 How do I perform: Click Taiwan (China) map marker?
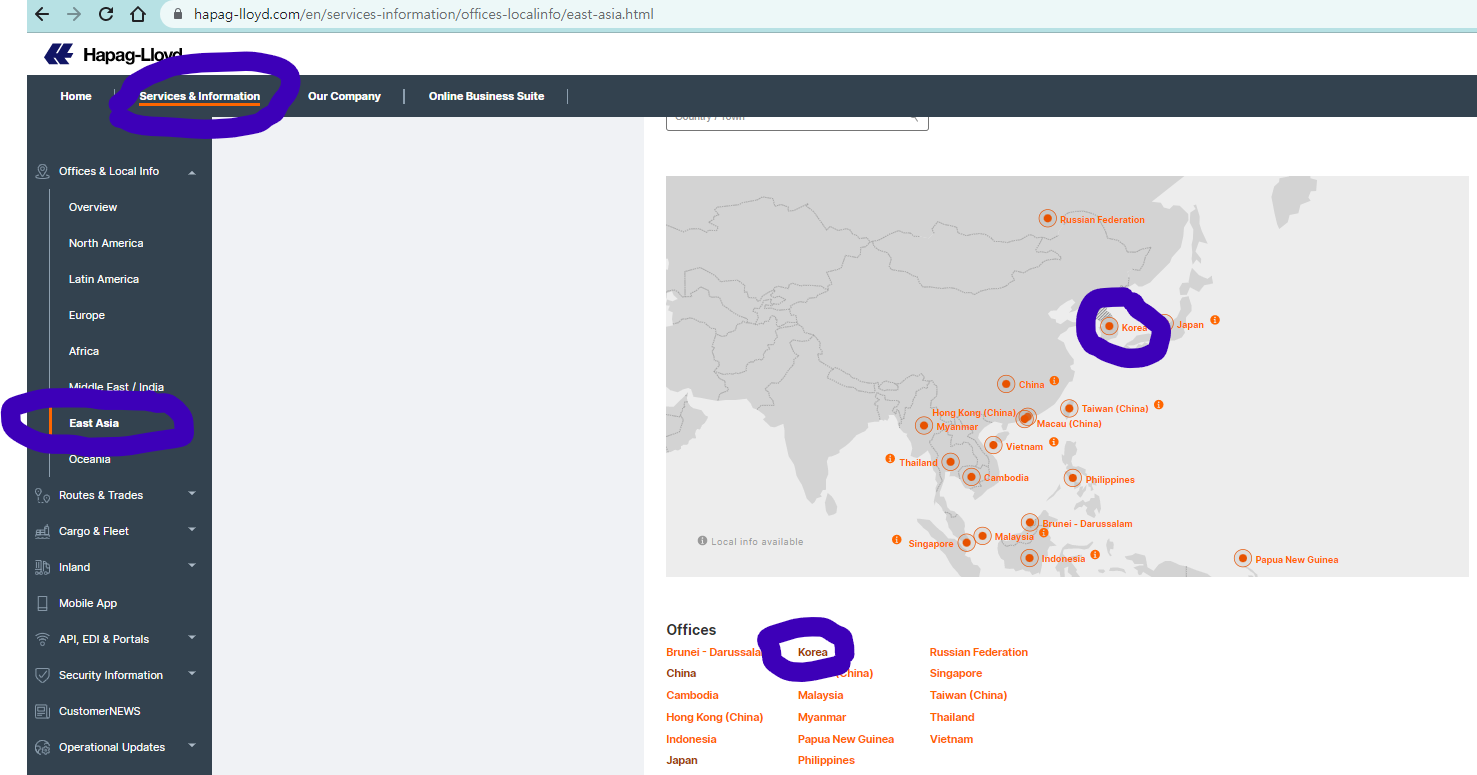pyautogui.click(x=1069, y=408)
